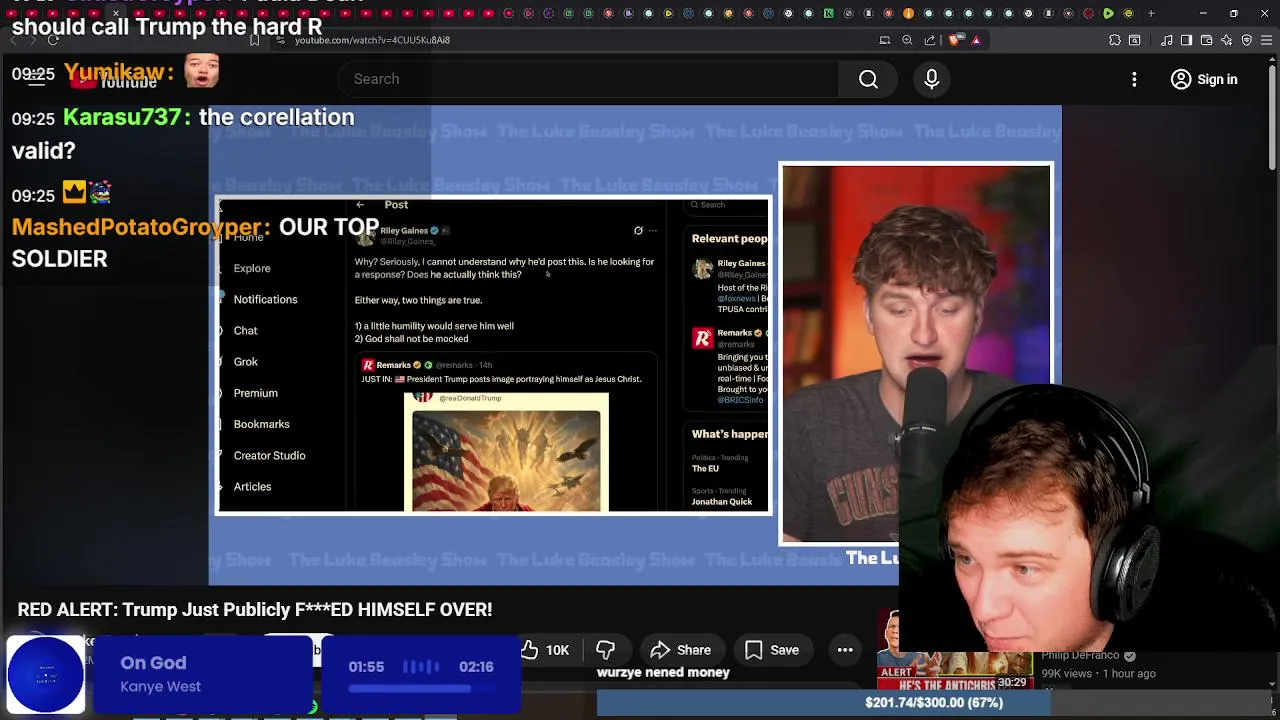
Task: Open the Brave Shields lion icon
Action: click(x=954, y=40)
